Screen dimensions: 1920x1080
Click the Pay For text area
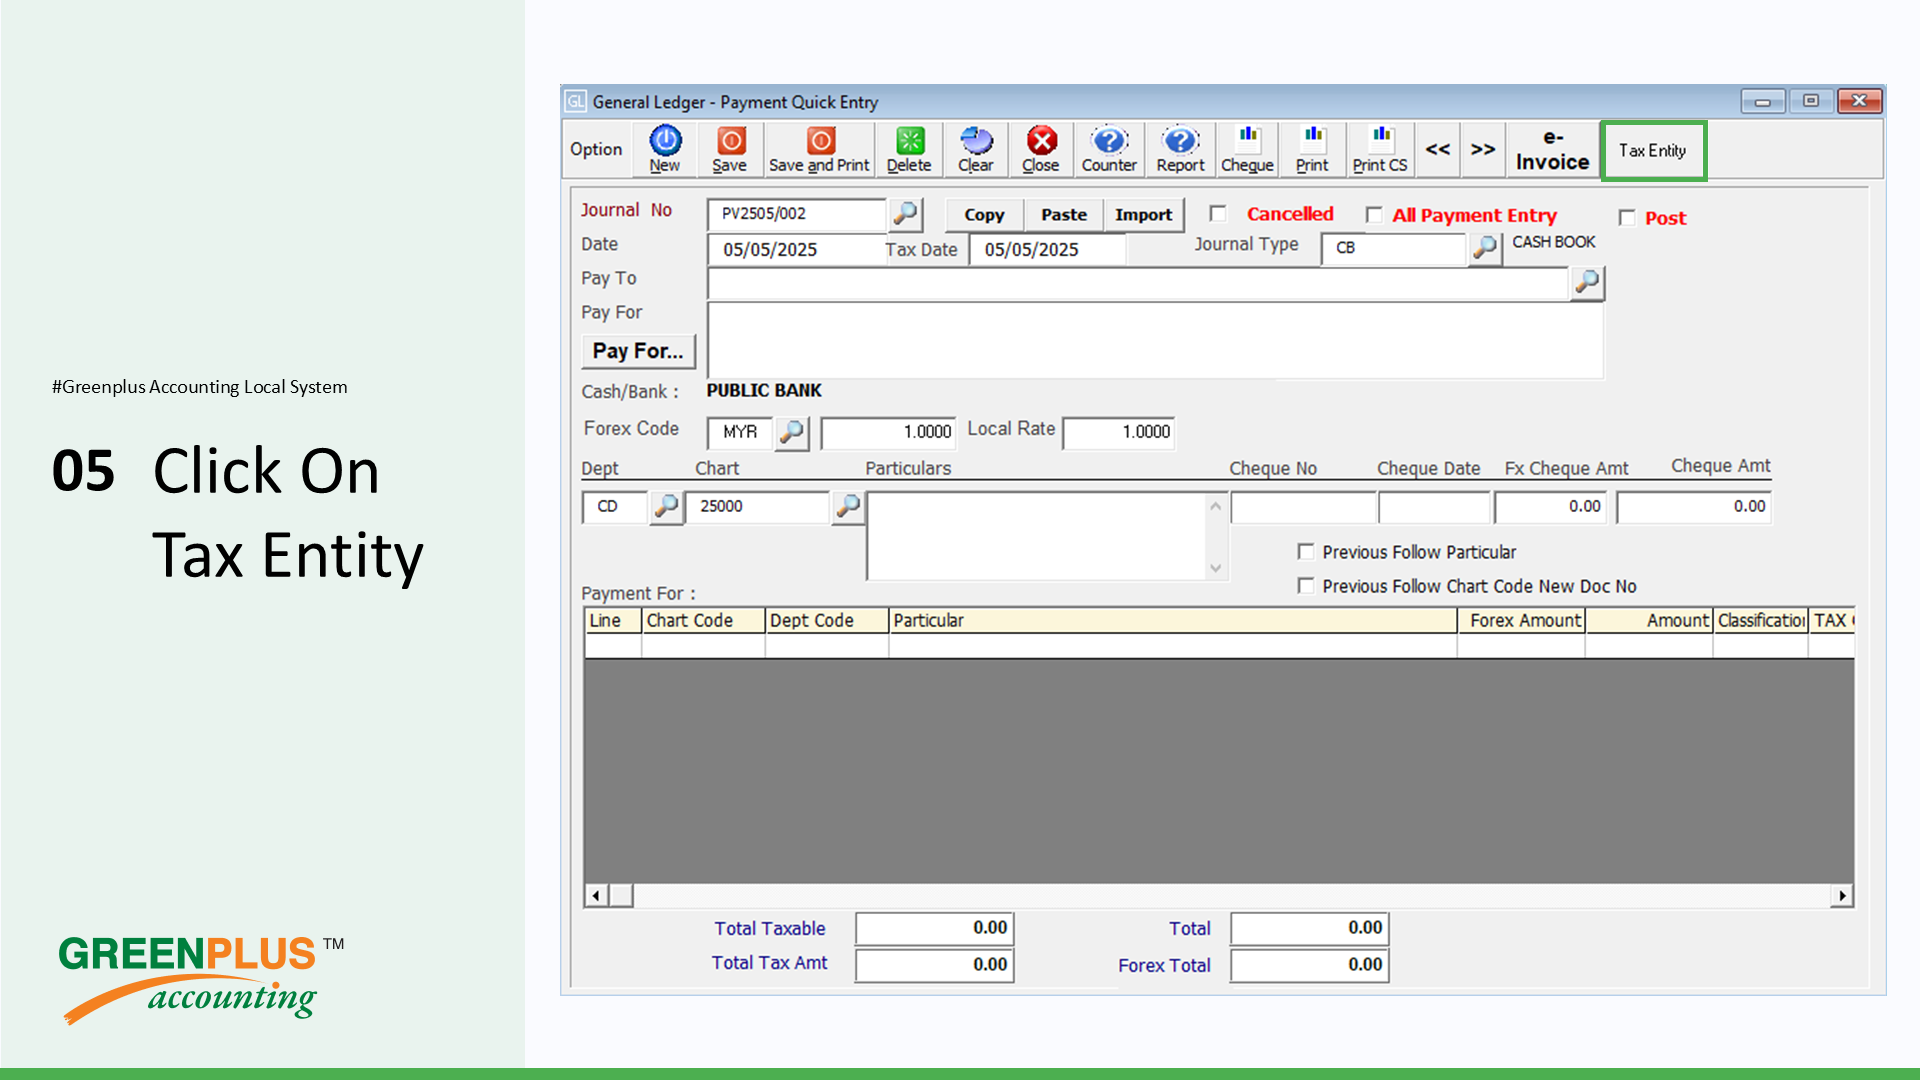coord(1155,341)
